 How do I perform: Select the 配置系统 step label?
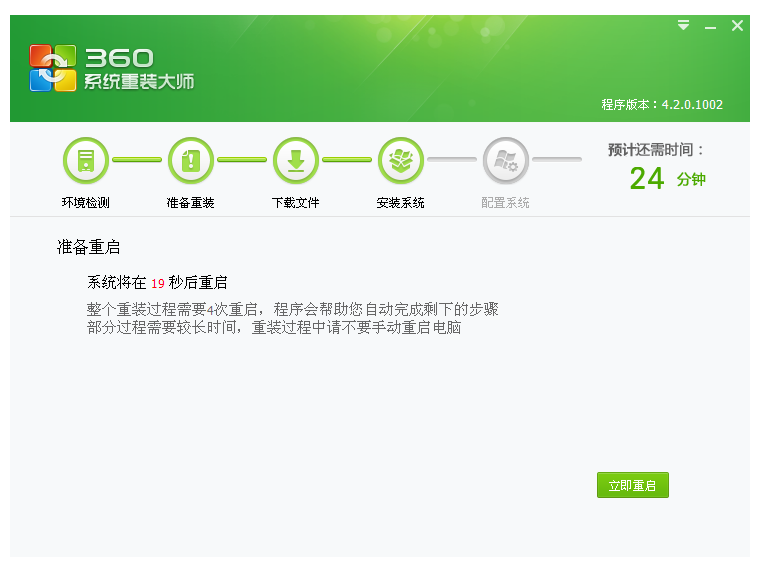pyautogui.click(x=506, y=203)
